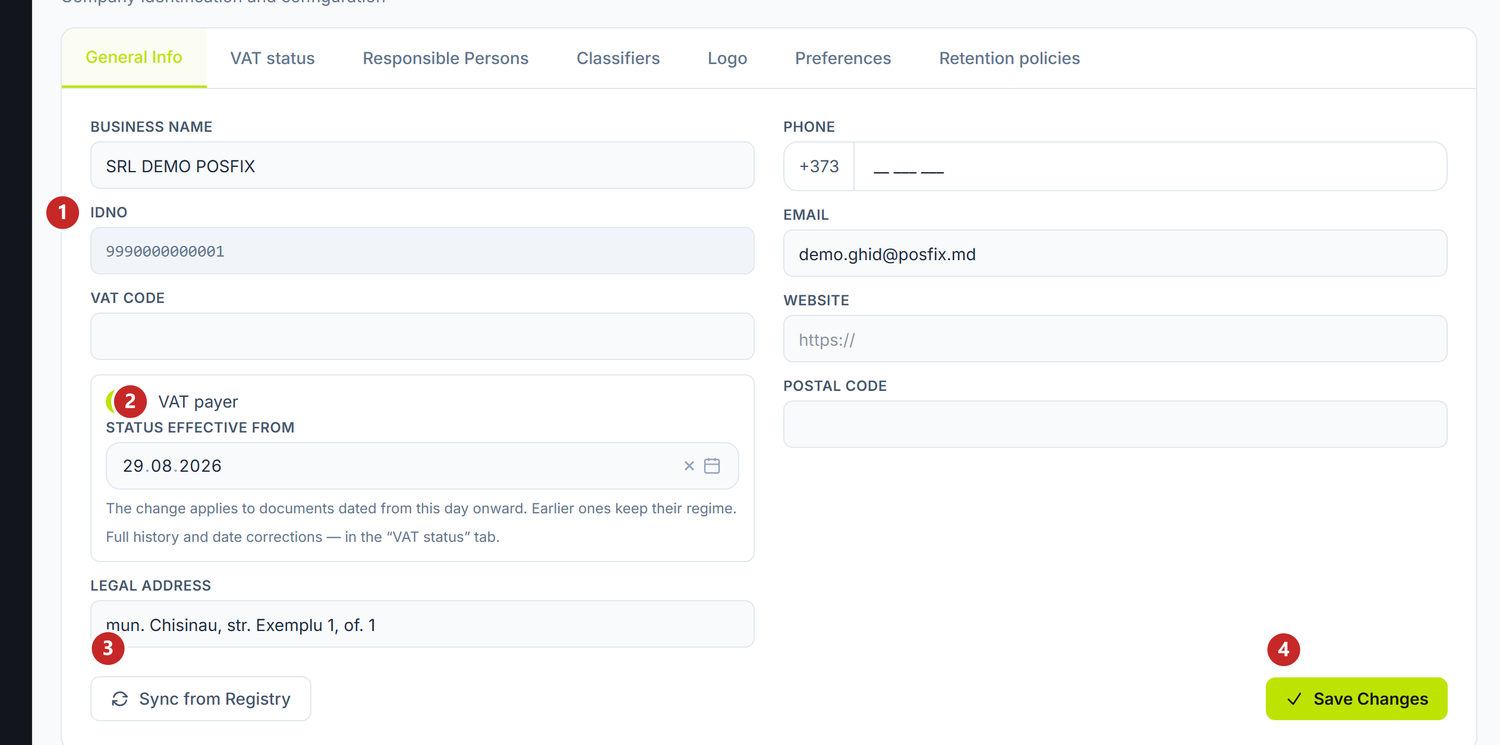Click the empty VAT Code field
Image resolution: width=1500 pixels, height=745 pixels.
[422, 336]
